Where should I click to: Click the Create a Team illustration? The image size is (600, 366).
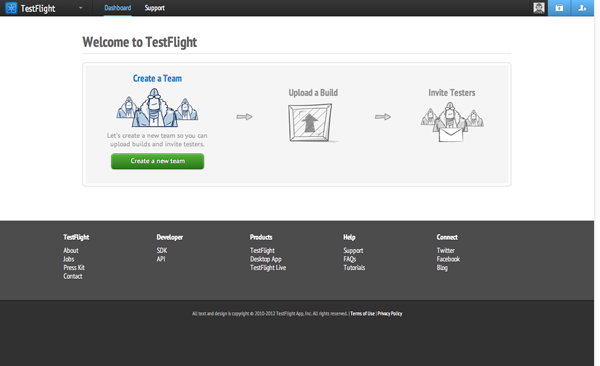pyautogui.click(x=157, y=108)
